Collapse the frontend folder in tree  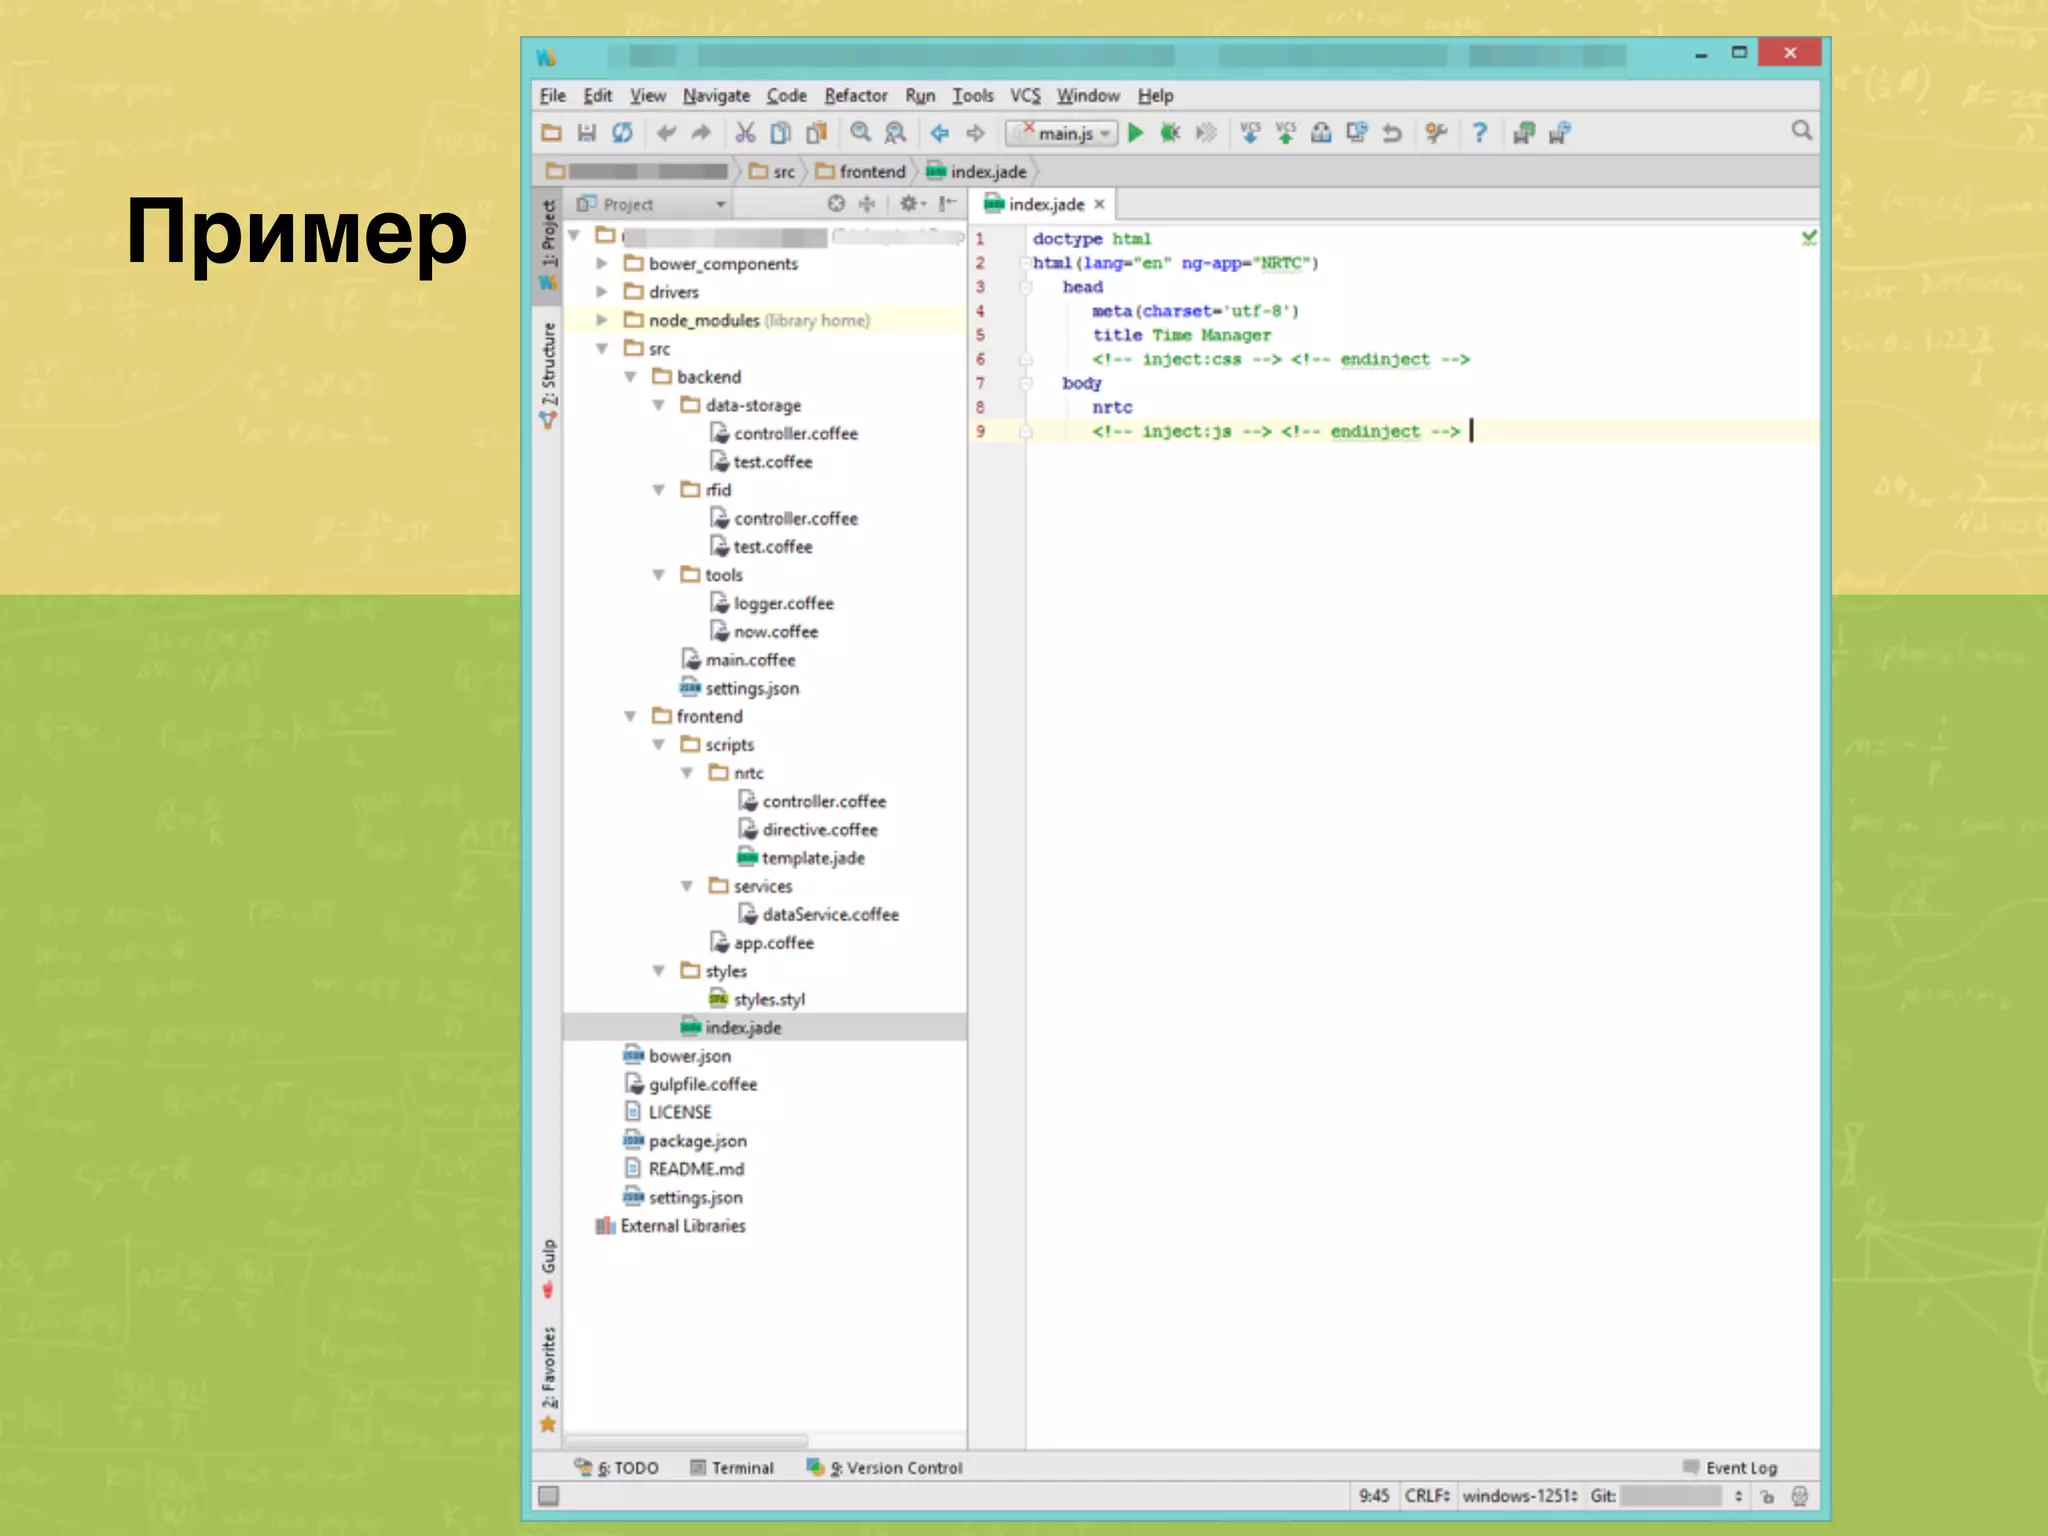click(630, 716)
